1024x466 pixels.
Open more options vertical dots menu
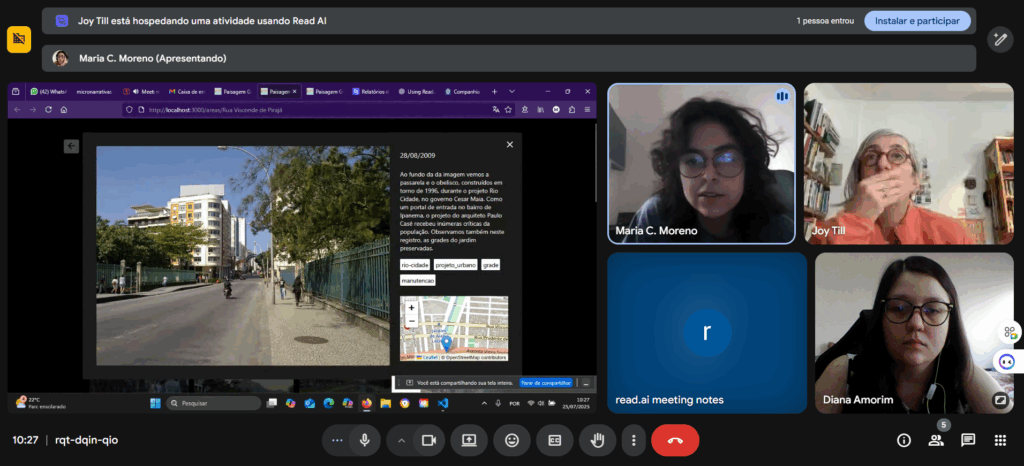point(632,440)
